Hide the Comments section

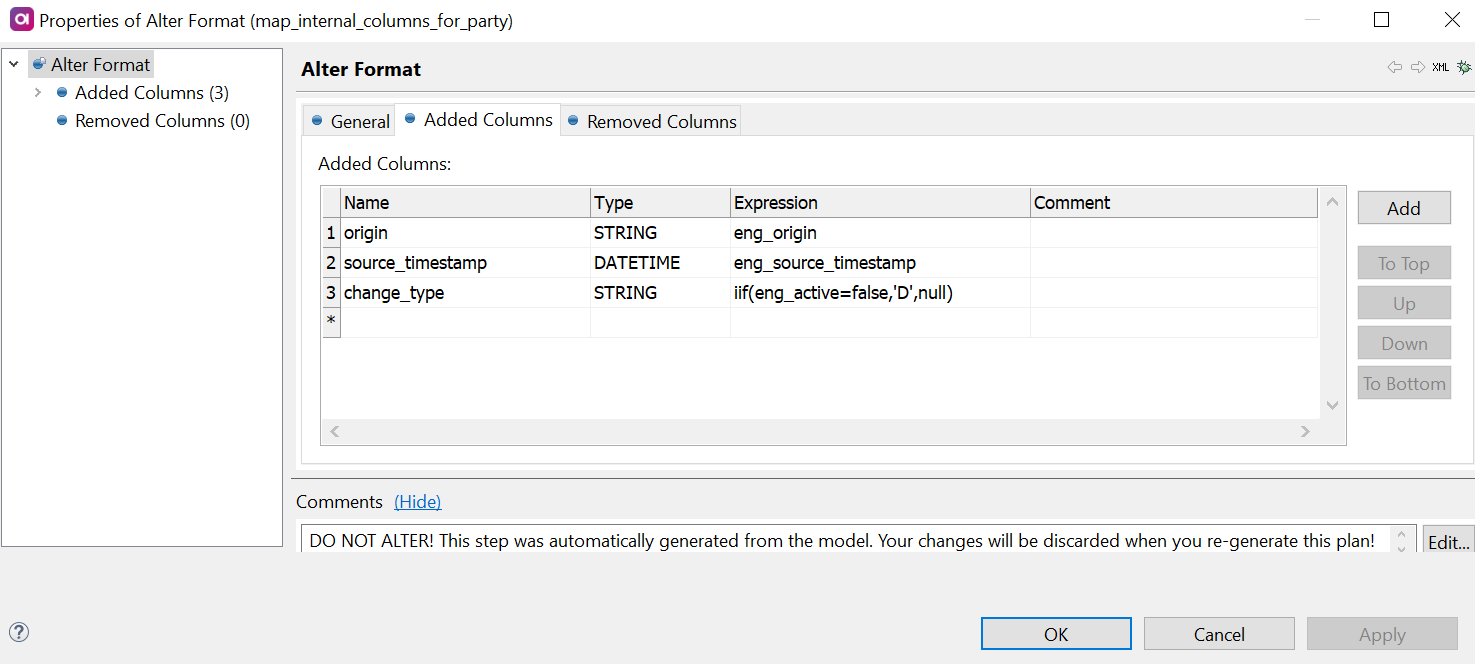(417, 502)
